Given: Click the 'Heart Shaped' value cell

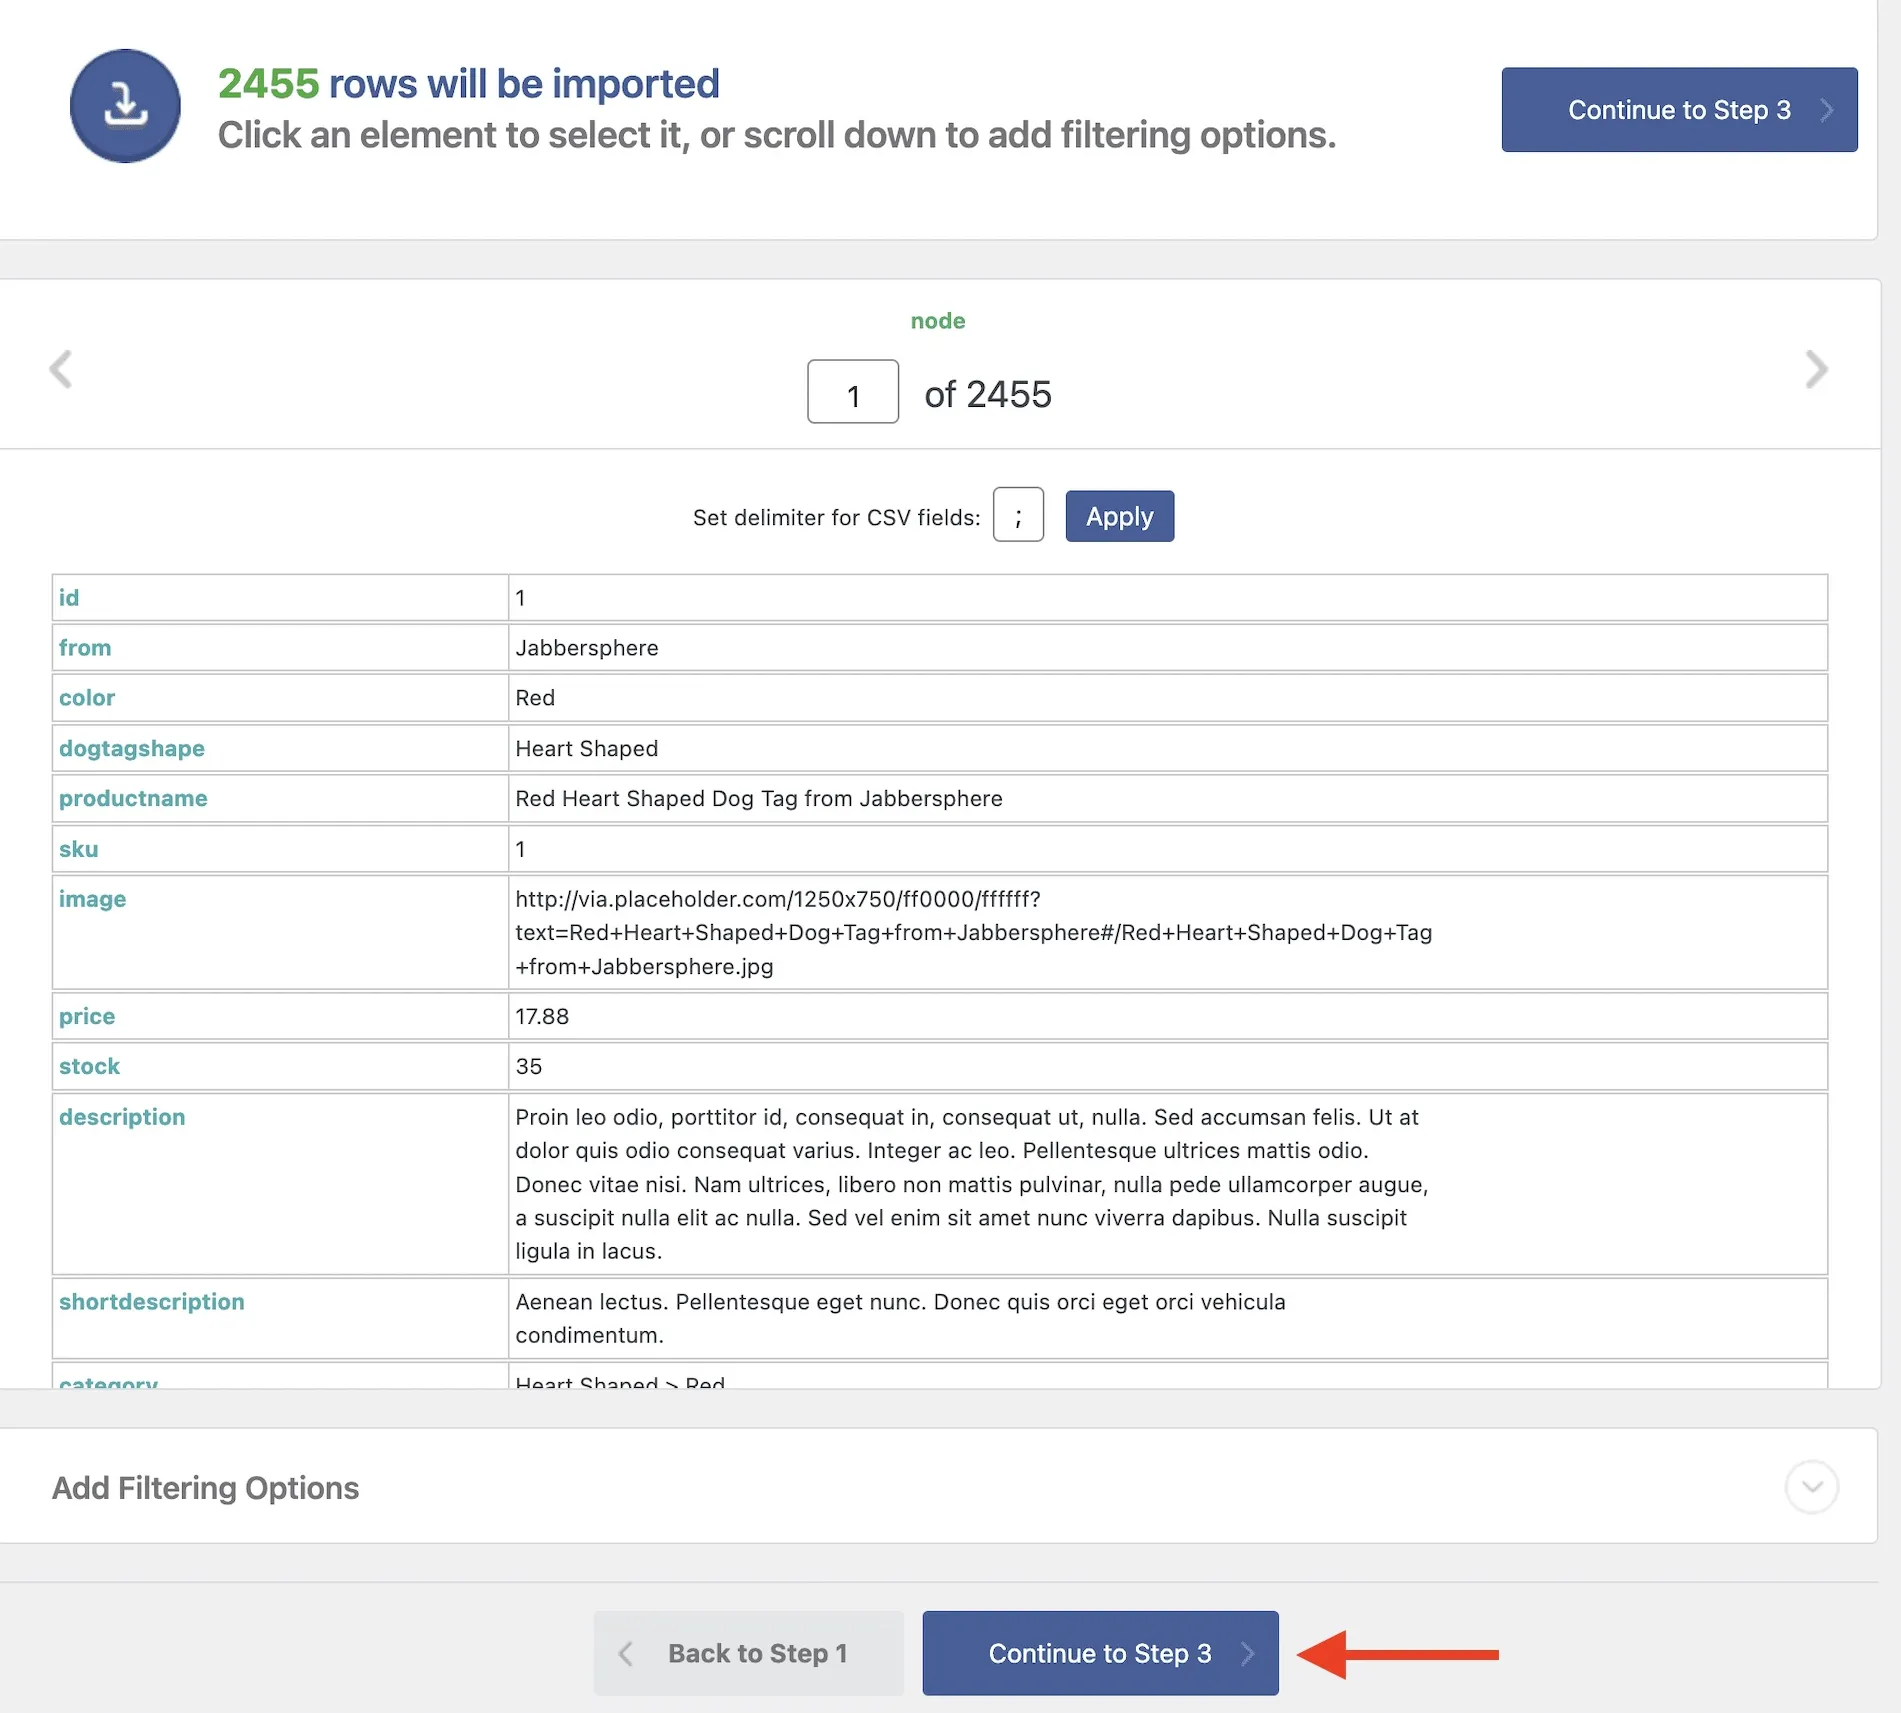Looking at the screenshot, I should point(1167,749).
